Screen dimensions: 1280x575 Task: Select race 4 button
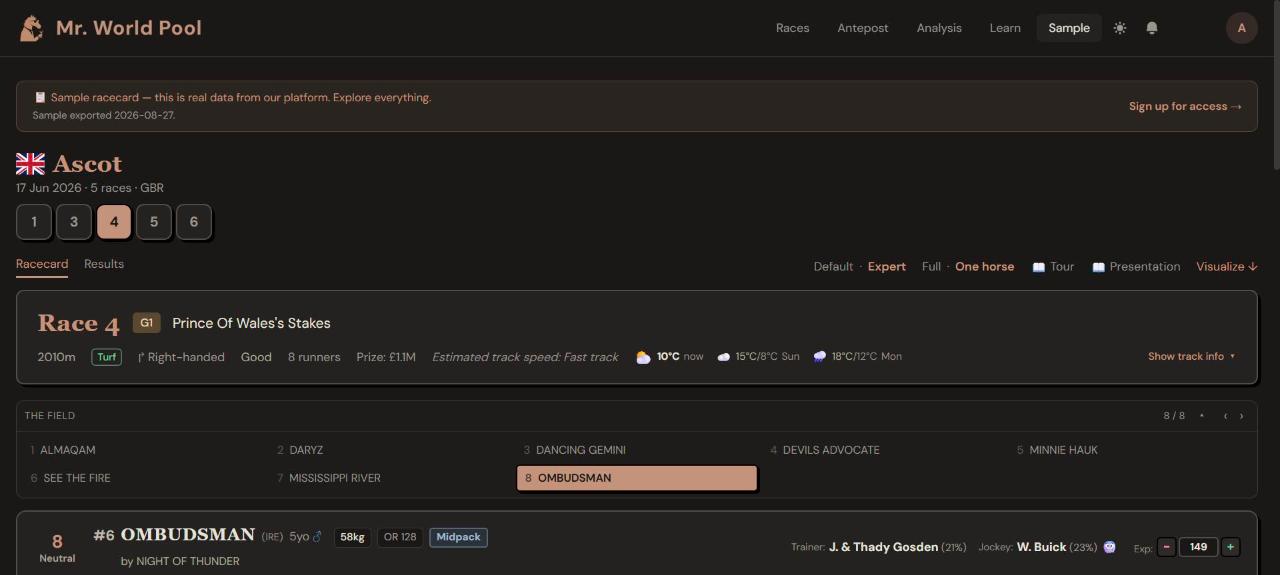(114, 222)
